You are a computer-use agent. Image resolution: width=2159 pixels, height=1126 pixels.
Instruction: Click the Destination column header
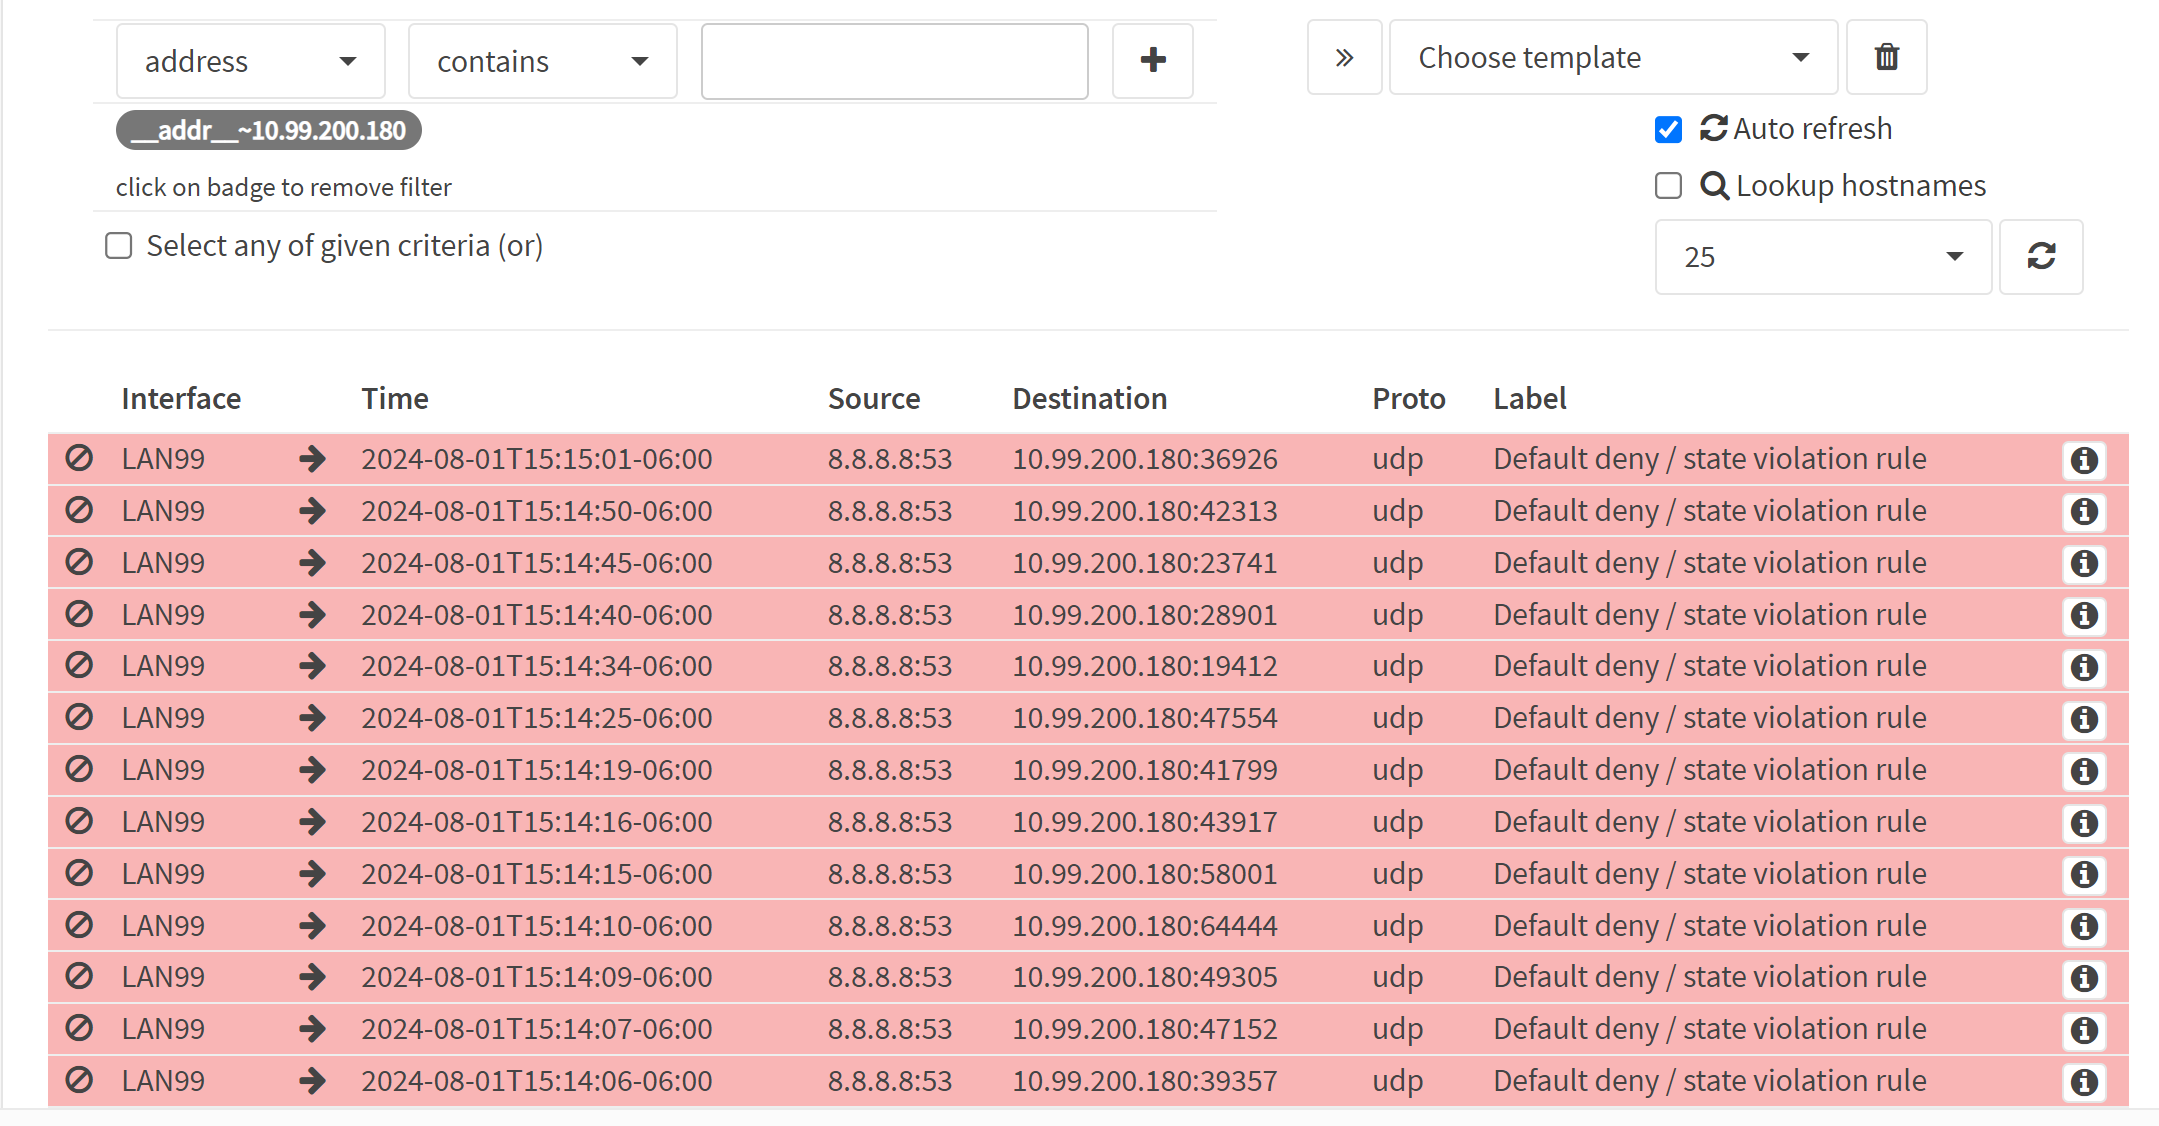pyautogui.click(x=1089, y=399)
